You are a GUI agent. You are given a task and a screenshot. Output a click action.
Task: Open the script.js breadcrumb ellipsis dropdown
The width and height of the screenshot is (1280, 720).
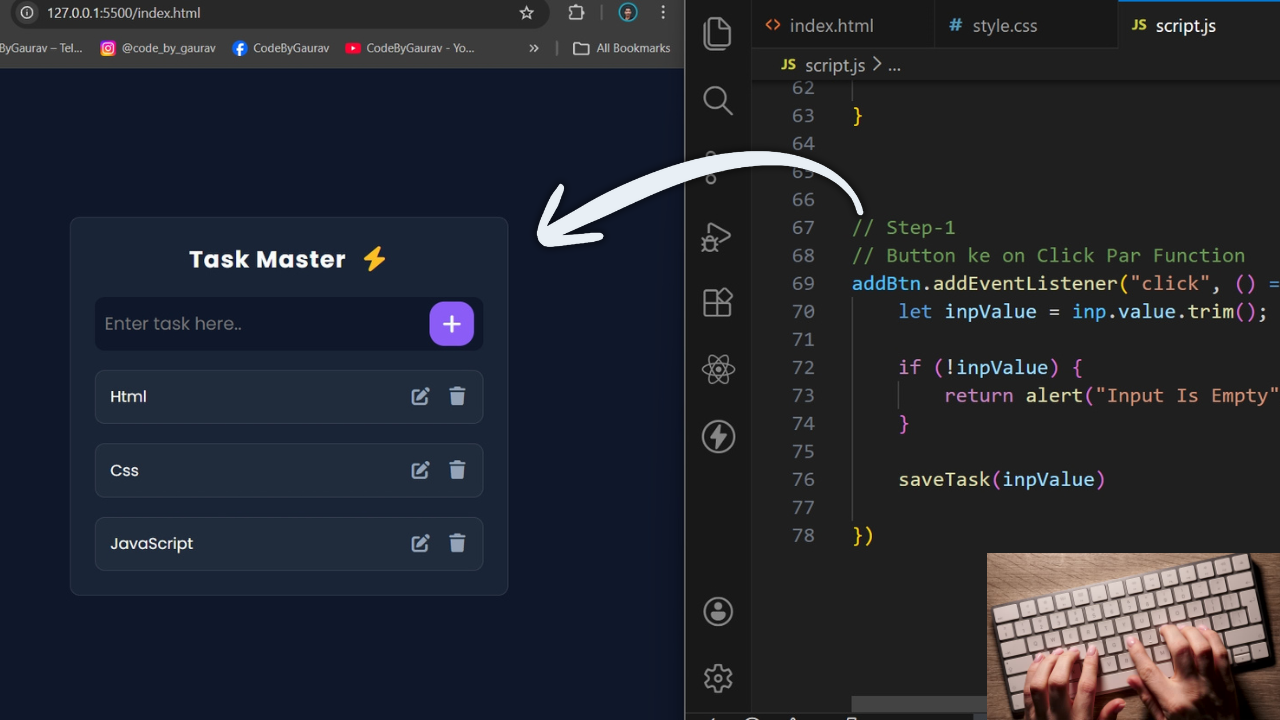(893, 65)
